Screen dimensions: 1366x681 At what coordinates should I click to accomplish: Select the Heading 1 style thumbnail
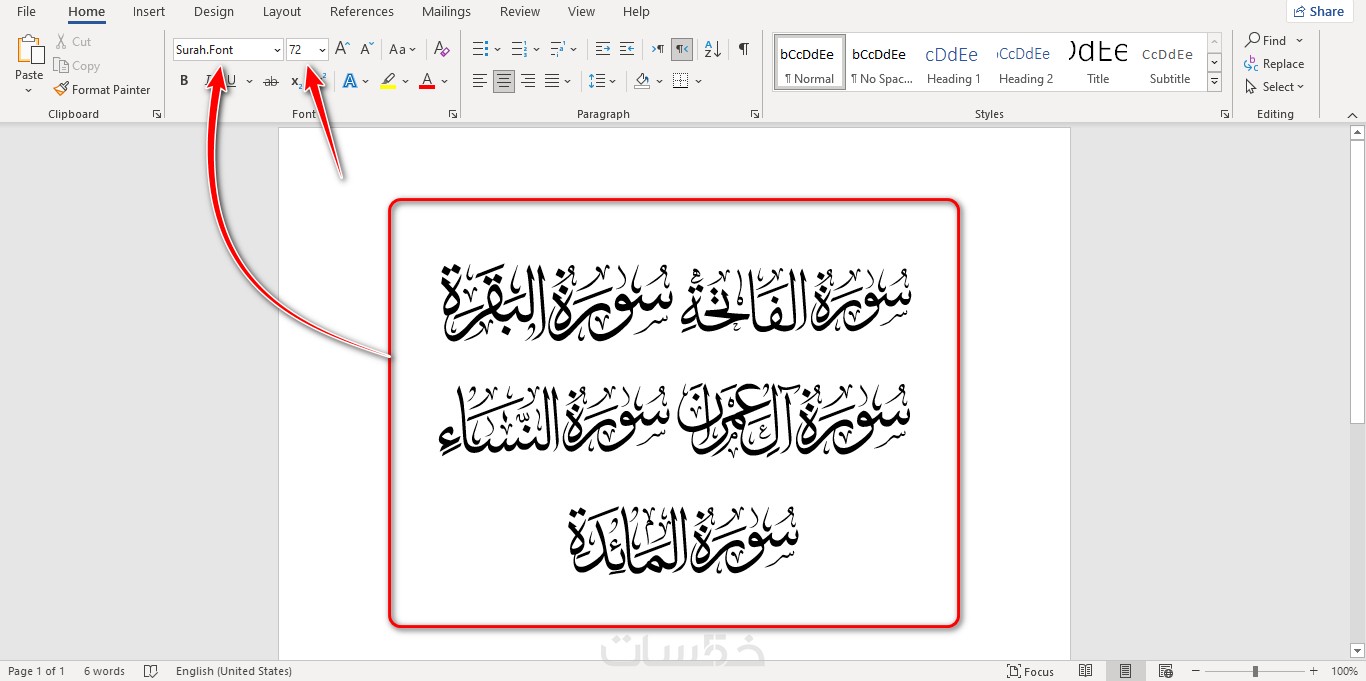953,63
